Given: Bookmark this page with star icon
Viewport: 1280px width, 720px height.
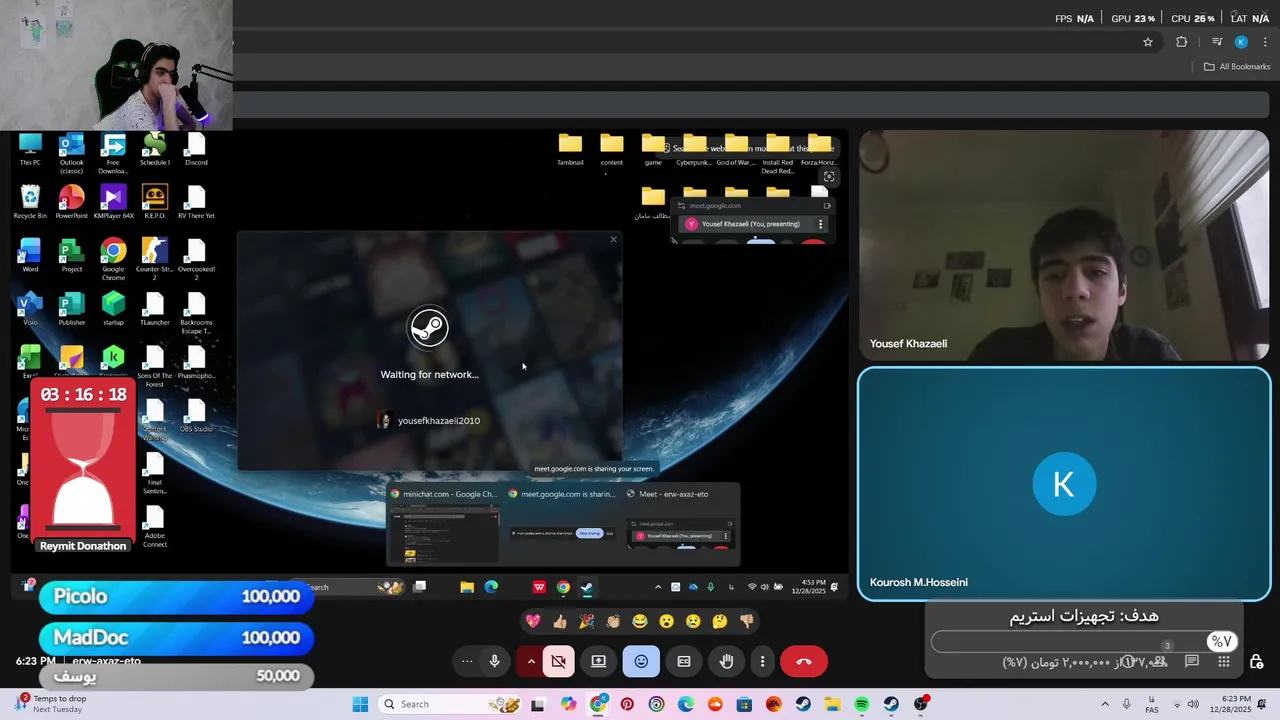Looking at the screenshot, I should [1148, 42].
